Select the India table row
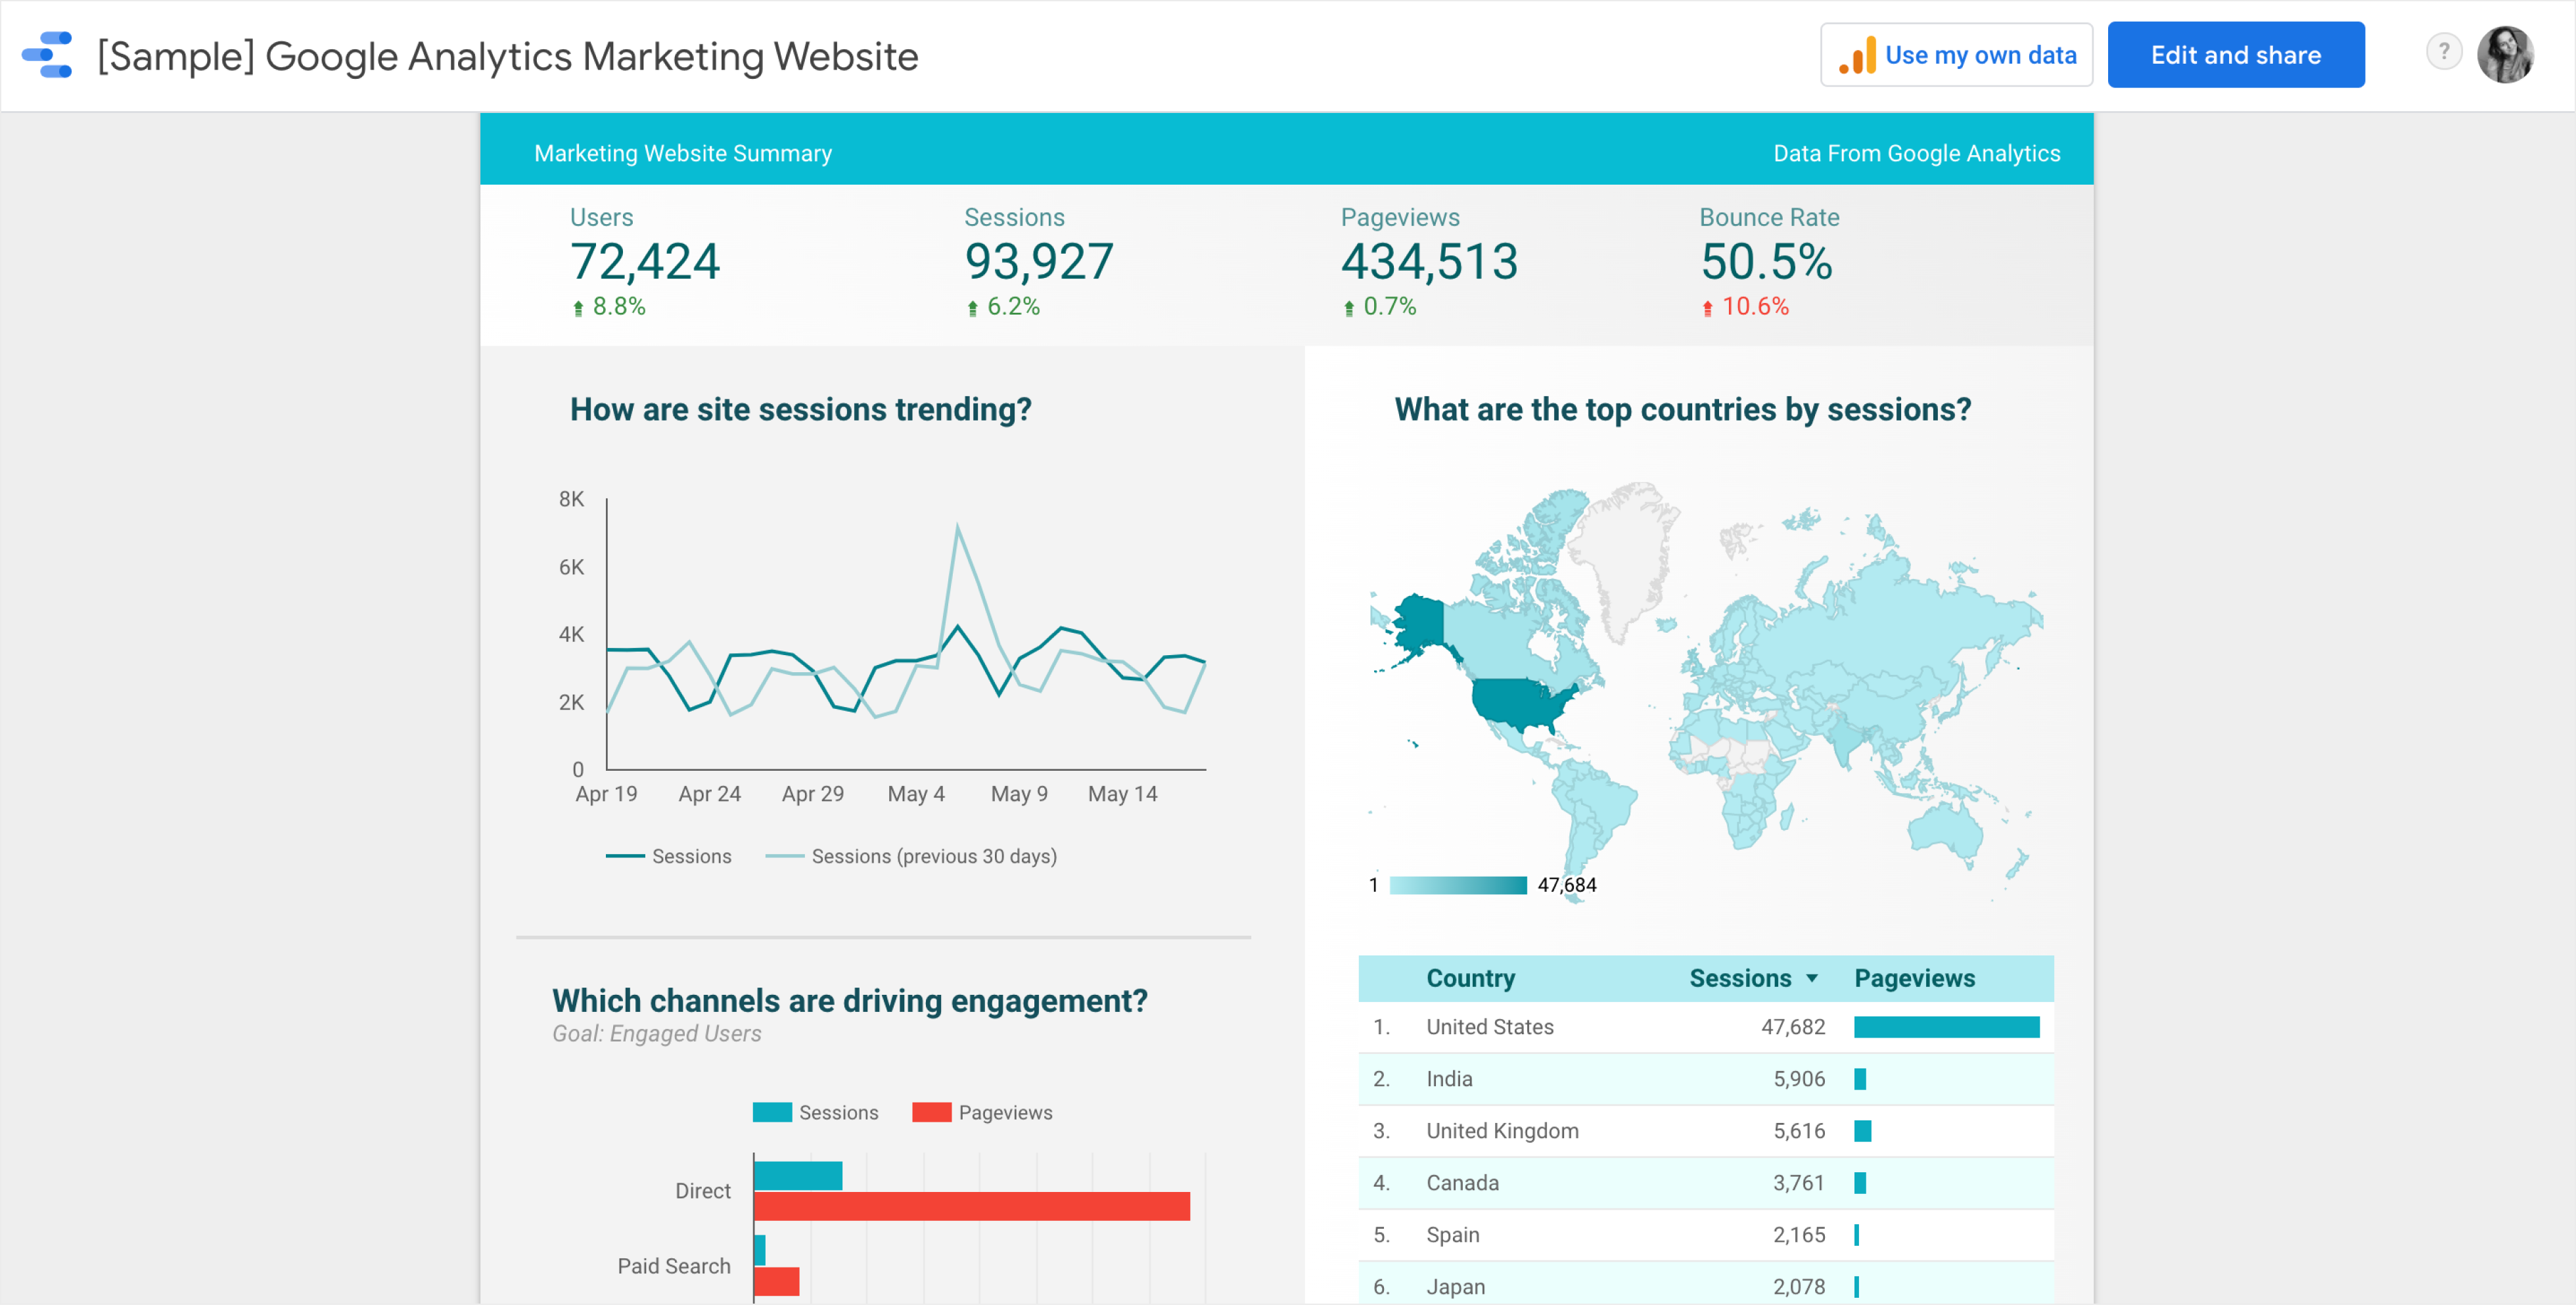Viewport: 2576px width, 1305px height. click(x=1706, y=1079)
